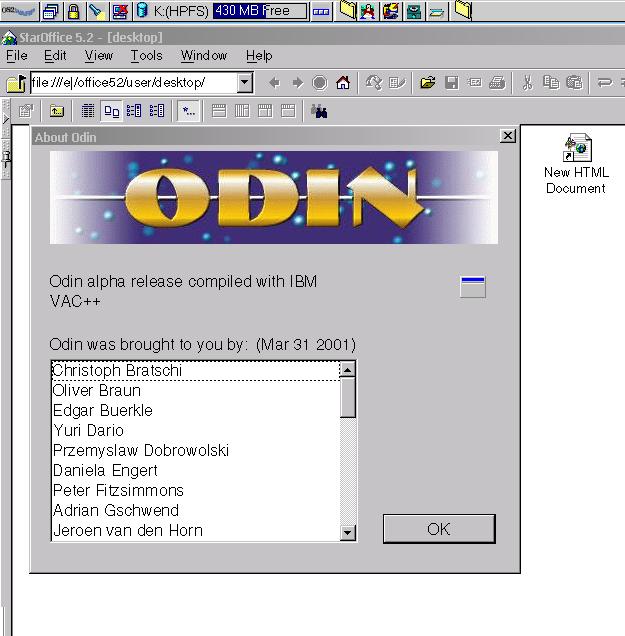Expand the Explorer panel arrow at left edge
This screenshot has height=636, width=625.
pos(5,119)
